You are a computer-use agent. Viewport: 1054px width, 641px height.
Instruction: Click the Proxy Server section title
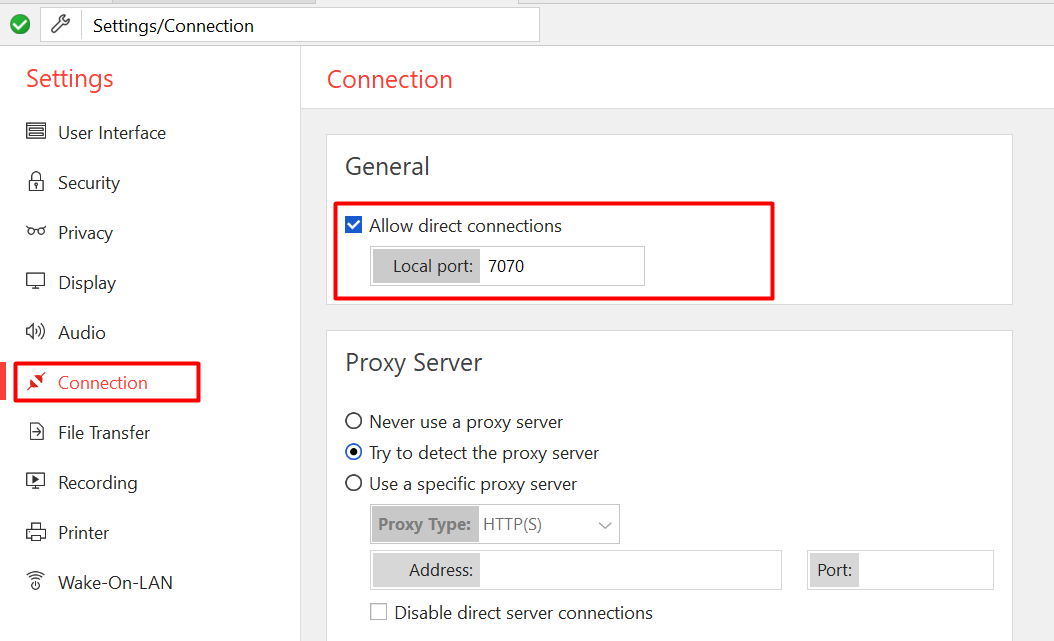pos(413,362)
